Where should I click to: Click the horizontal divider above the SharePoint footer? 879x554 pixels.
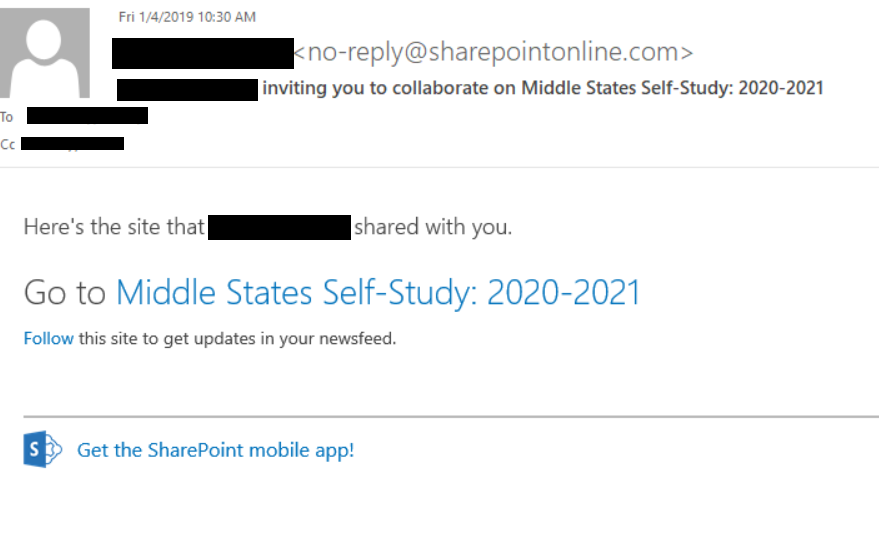pyautogui.click(x=450, y=415)
